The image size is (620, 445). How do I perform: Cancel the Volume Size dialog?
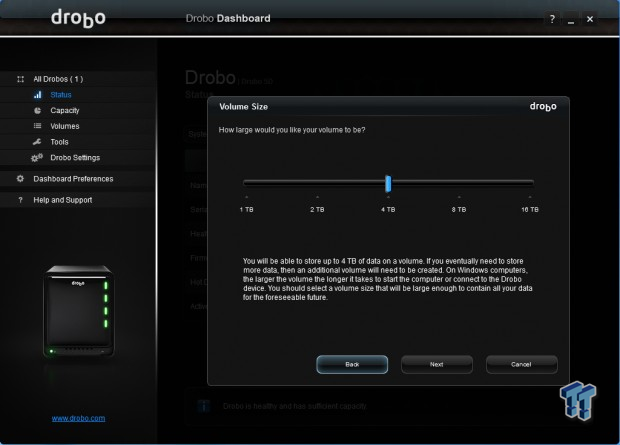521,364
